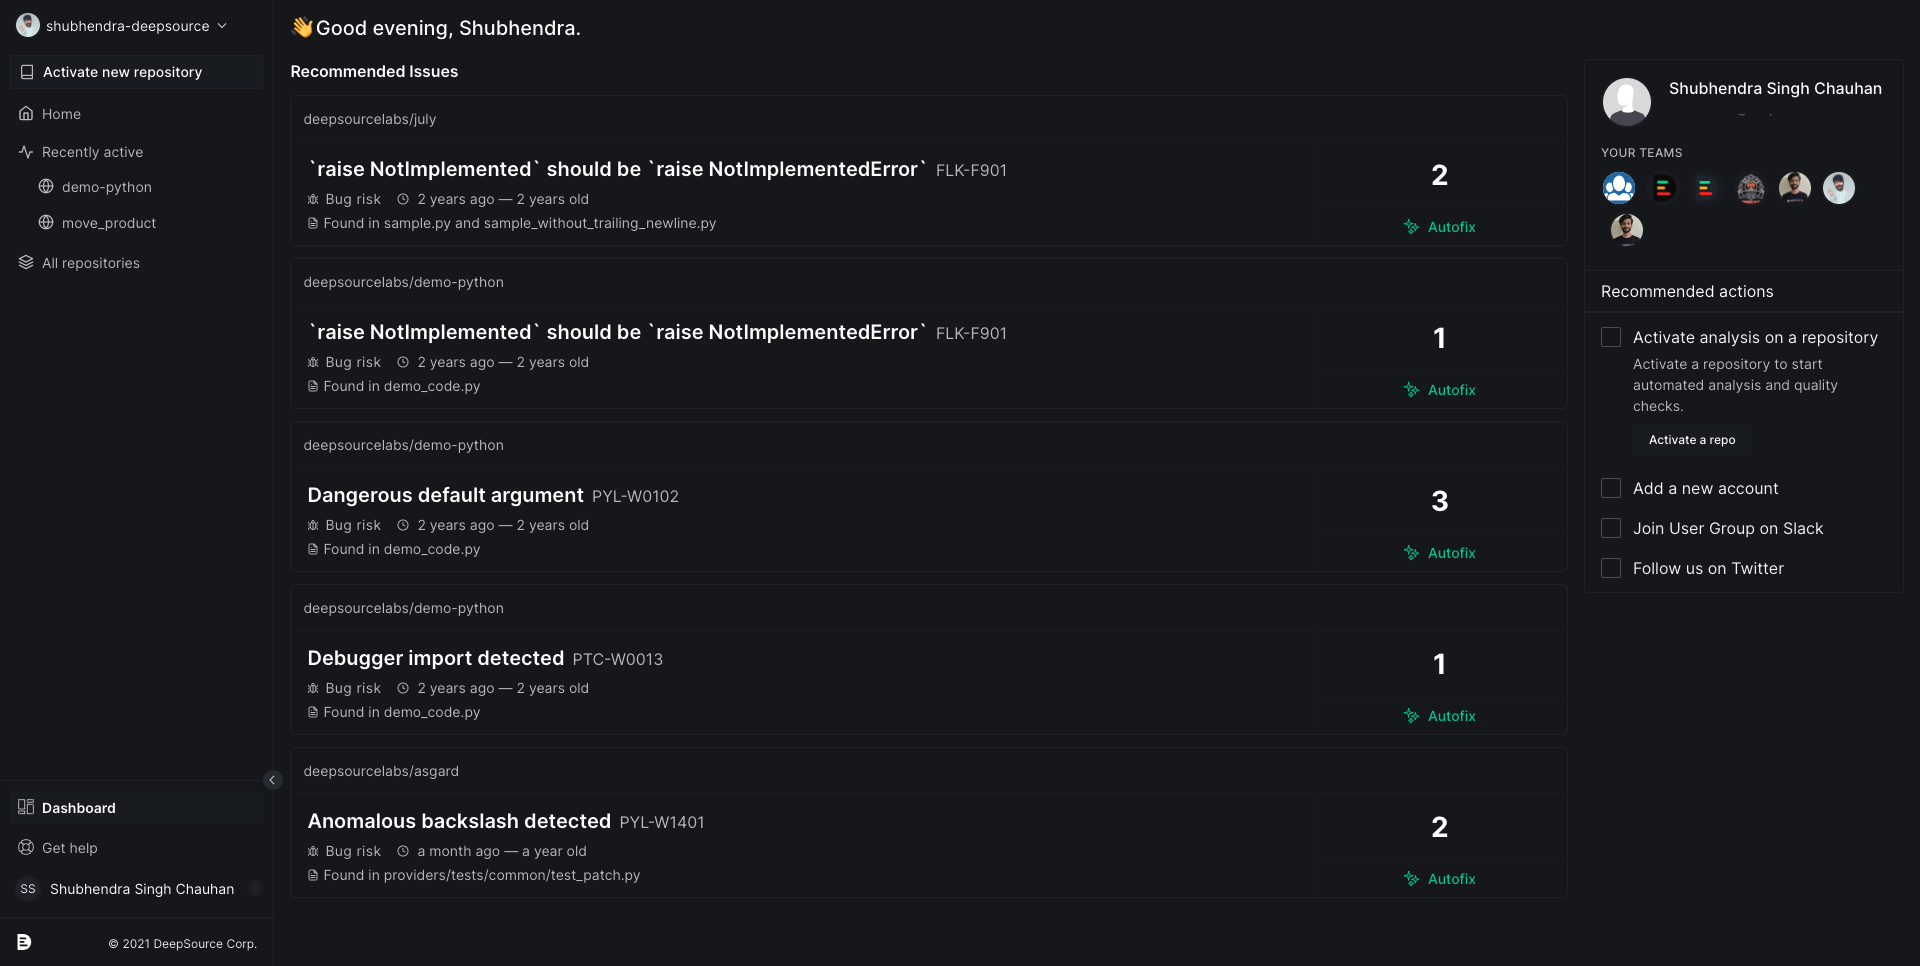Click the book icon for Activate new repository

25,71
